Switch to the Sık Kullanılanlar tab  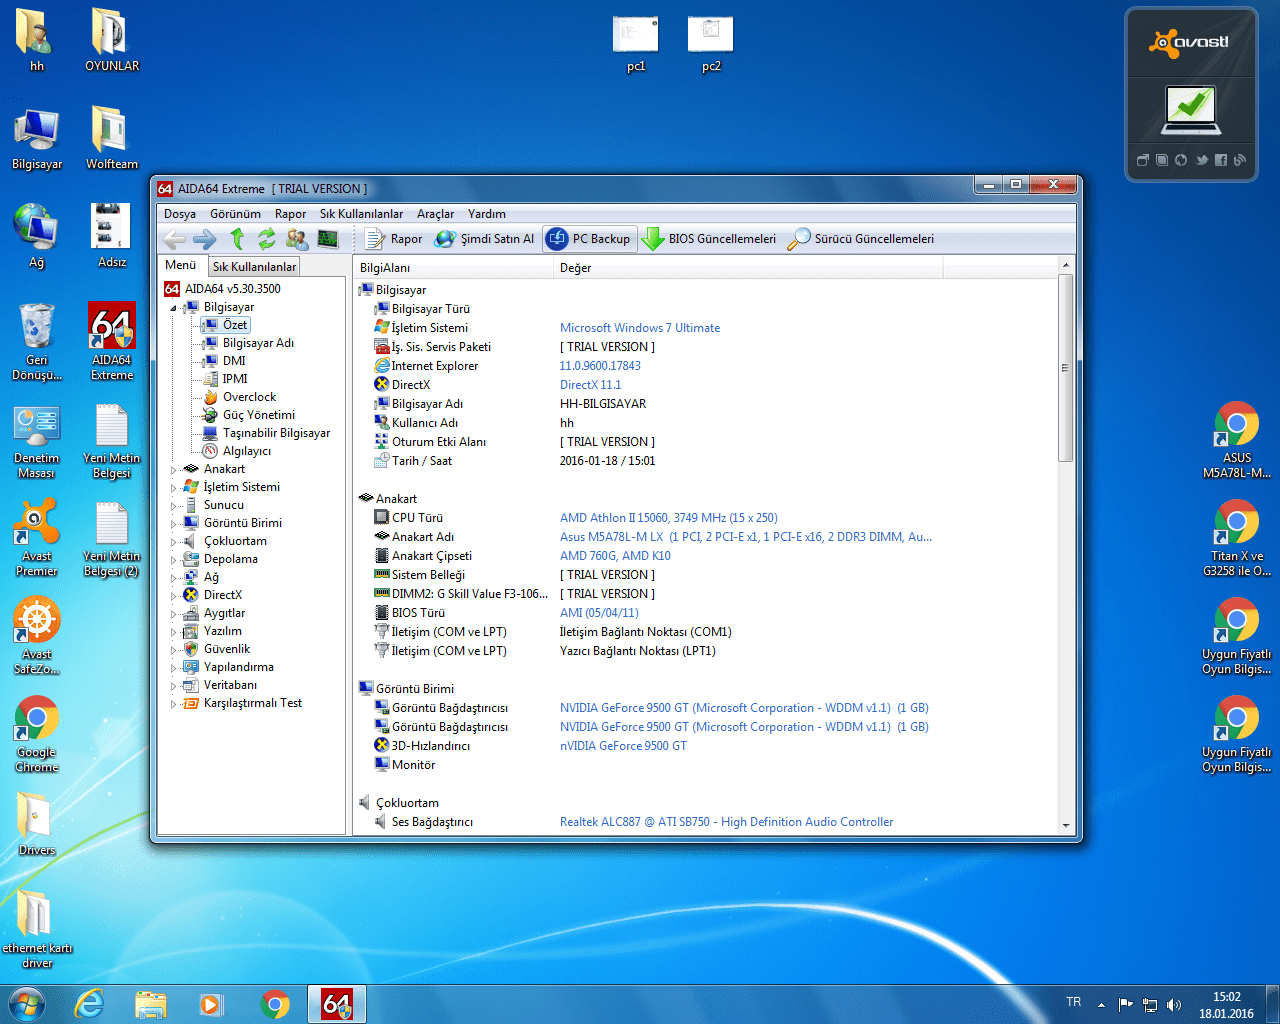(x=254, y=267)
